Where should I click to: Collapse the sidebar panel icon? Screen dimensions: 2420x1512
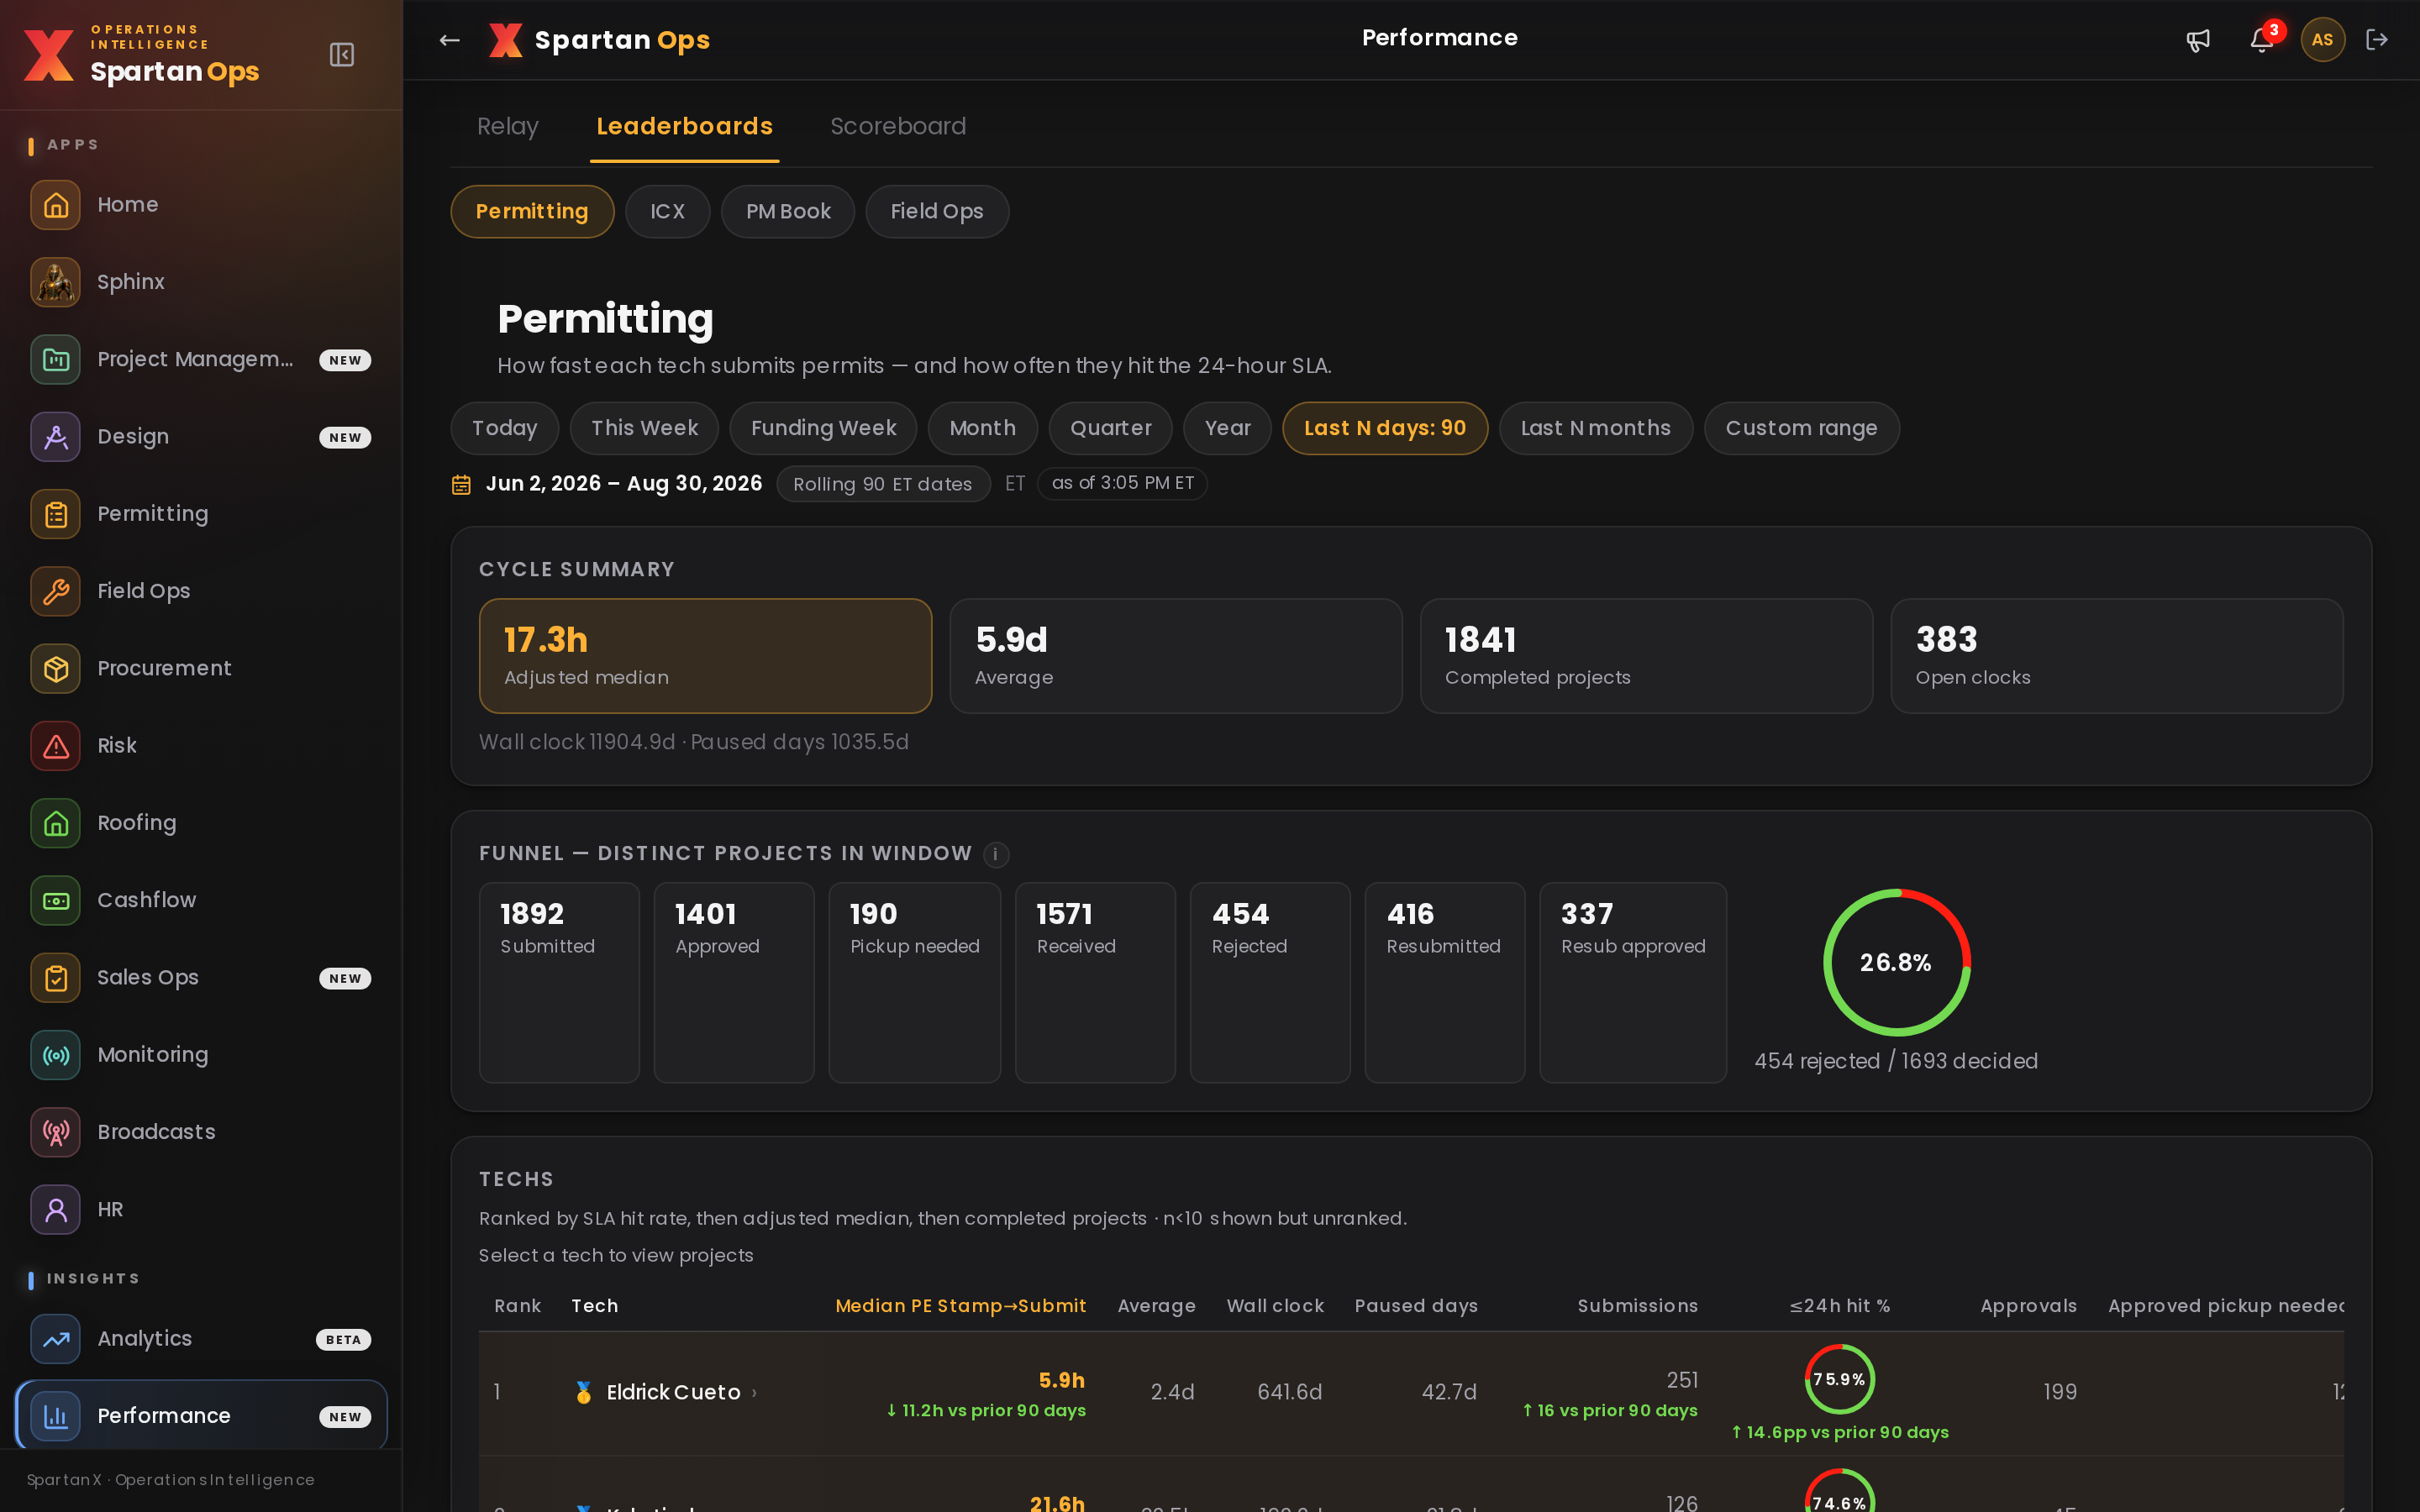[x=342, y=54]
